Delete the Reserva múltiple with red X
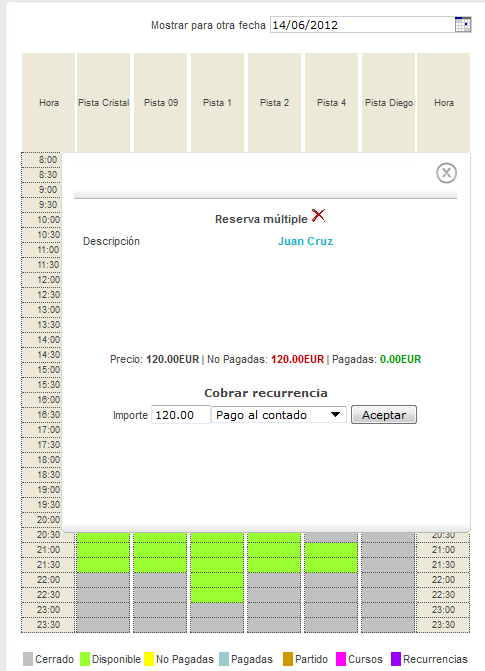 click(318, 215)
